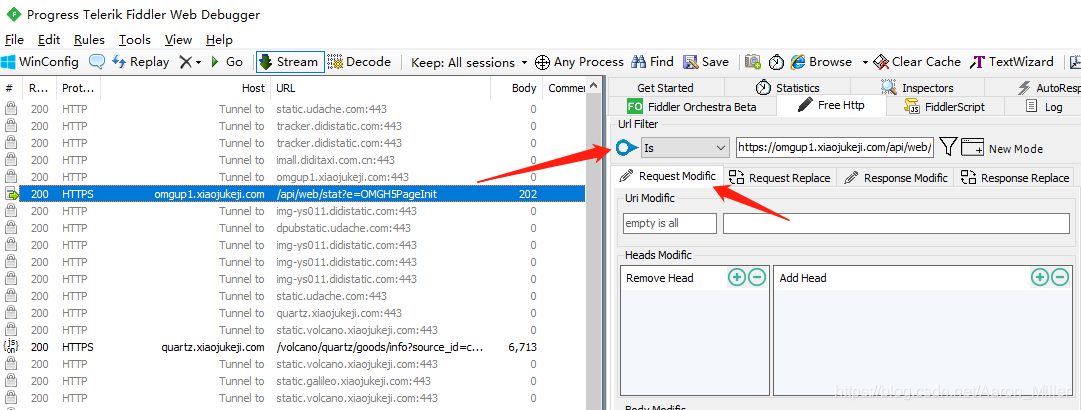Open the Keep: All sessions dropdown

click(469, 63)
